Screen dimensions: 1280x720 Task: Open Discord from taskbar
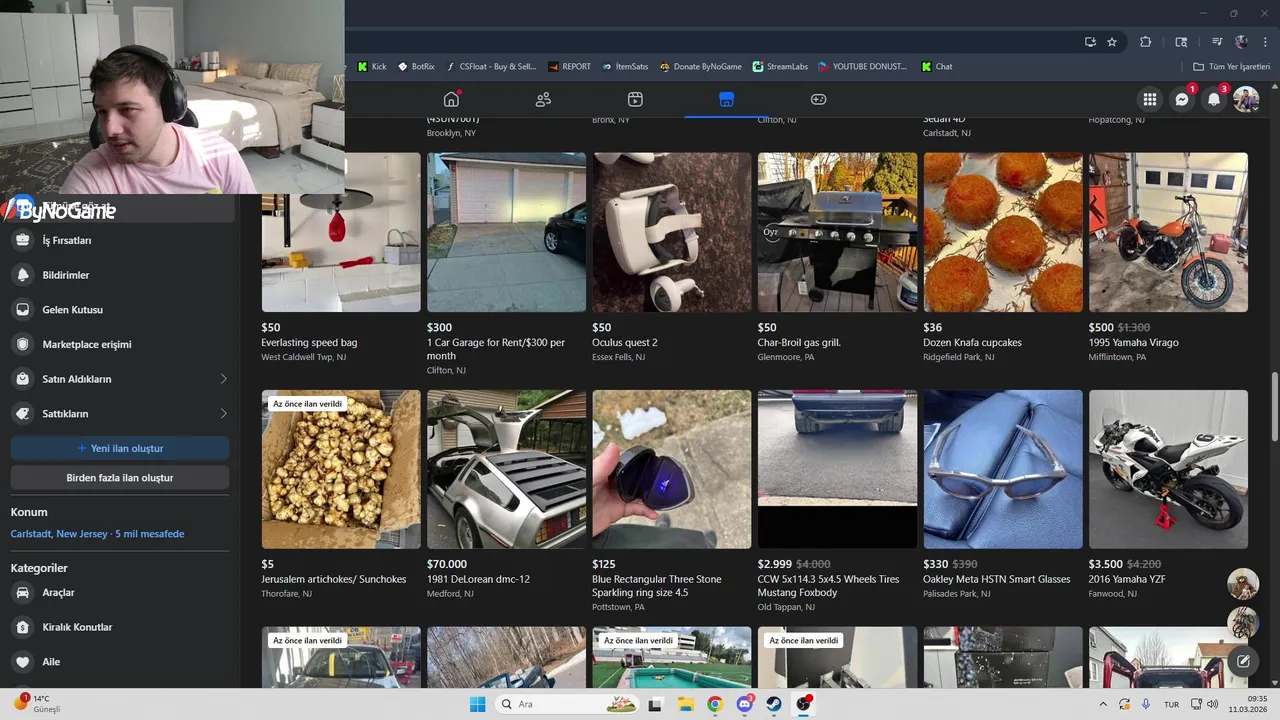point(745,704)
